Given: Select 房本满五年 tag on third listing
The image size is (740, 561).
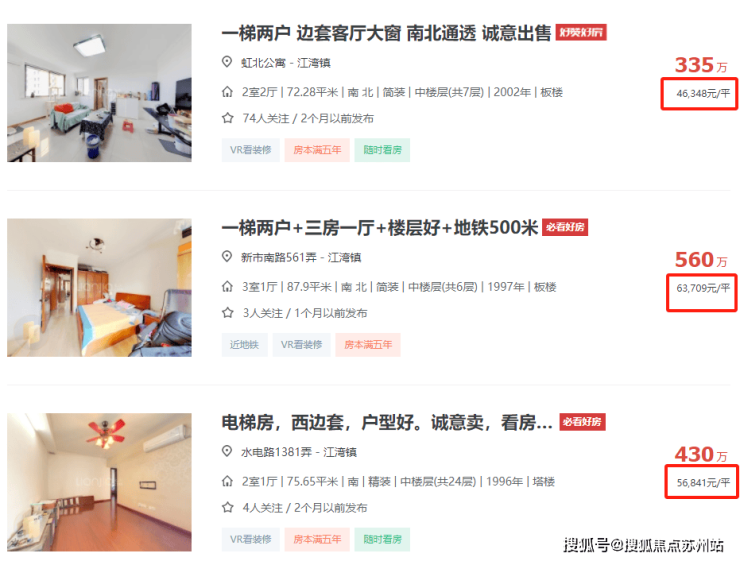Looking at the screenshot, I should tap(317, 539).
